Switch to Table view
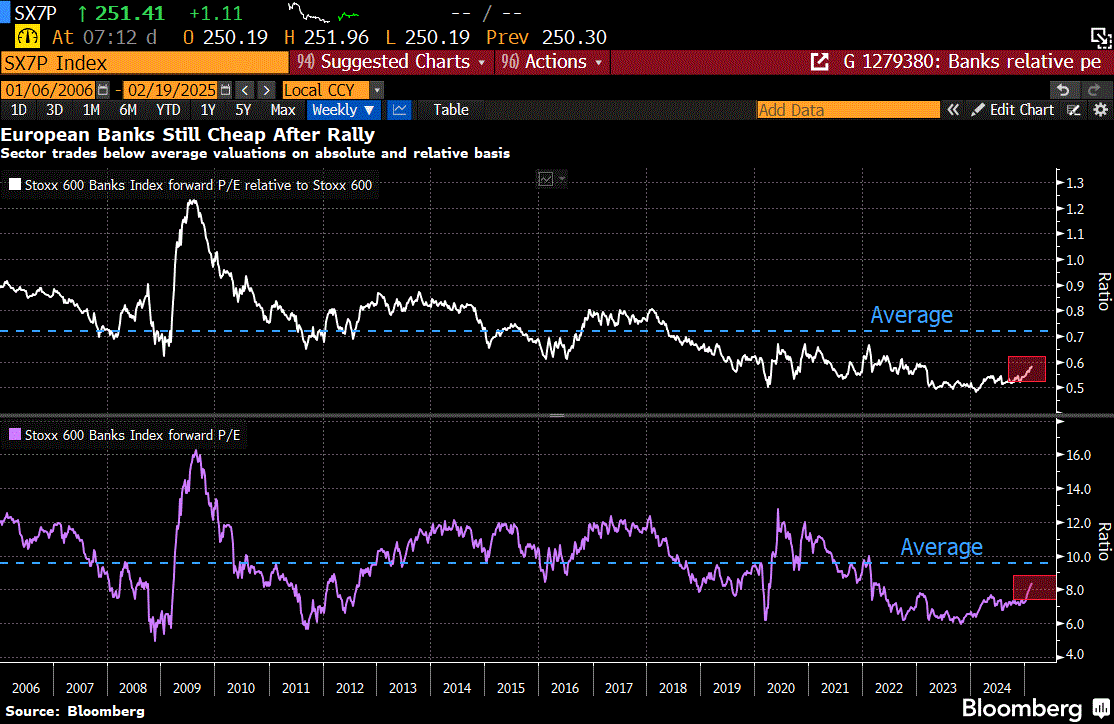Image resolution: width=1114 pixels, height=724 pixels. 451,110
